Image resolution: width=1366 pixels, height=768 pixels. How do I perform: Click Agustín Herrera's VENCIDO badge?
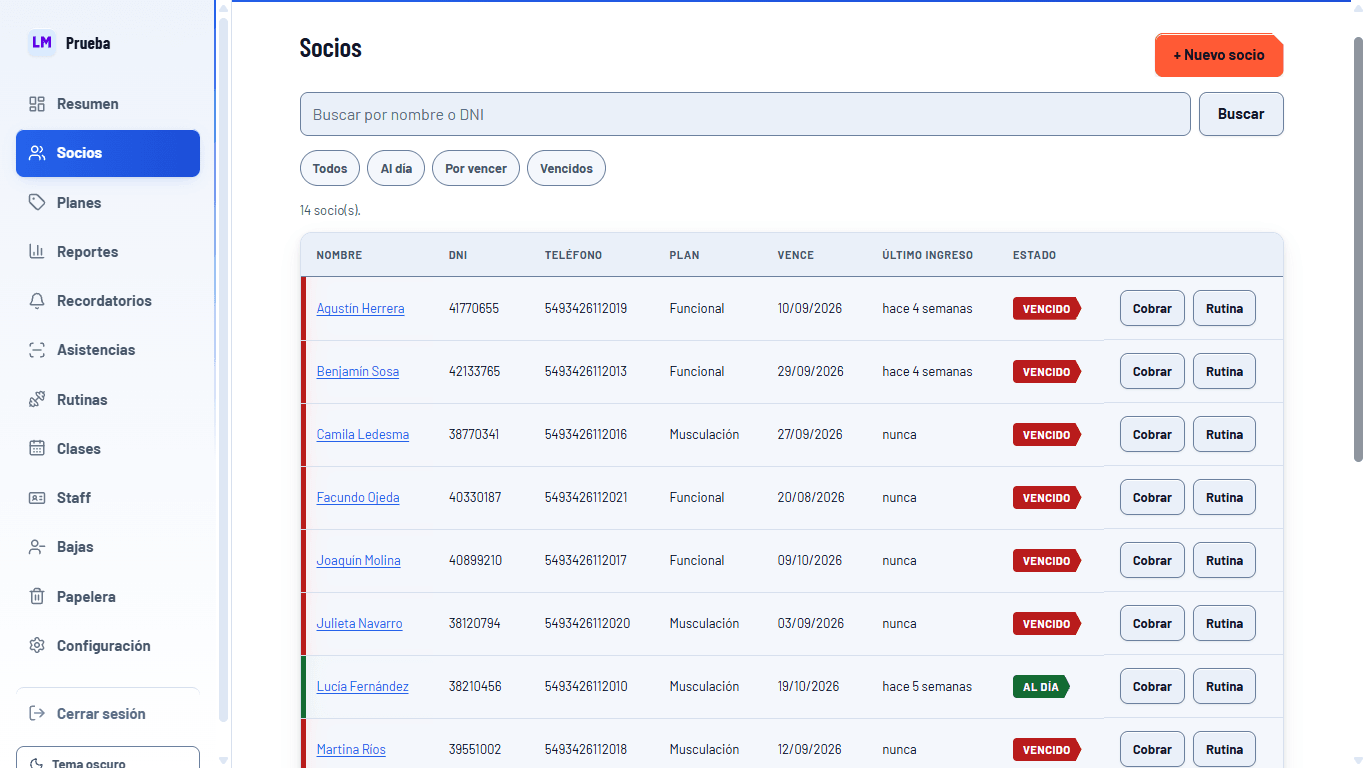click(x=1047, y=309)
